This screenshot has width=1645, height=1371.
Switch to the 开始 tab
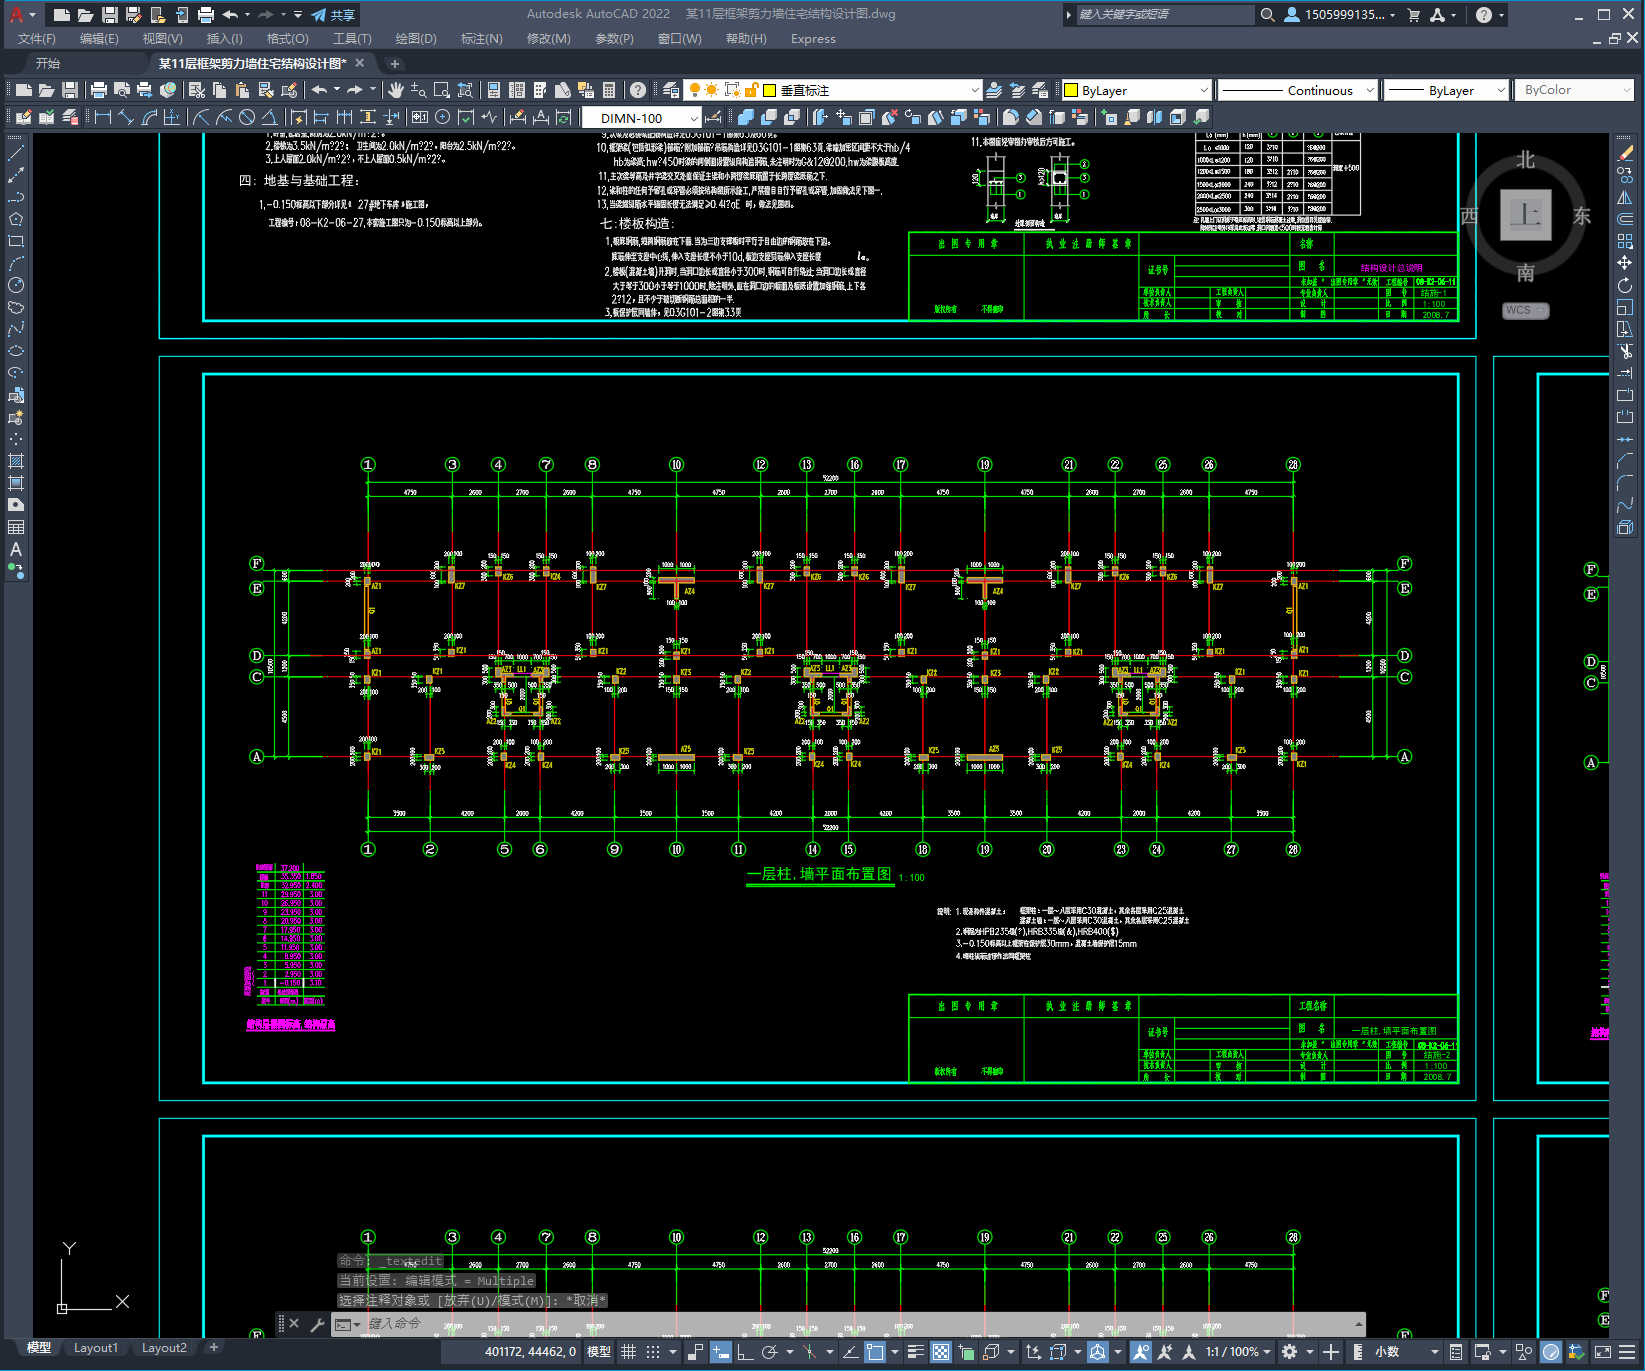point(48,63)
